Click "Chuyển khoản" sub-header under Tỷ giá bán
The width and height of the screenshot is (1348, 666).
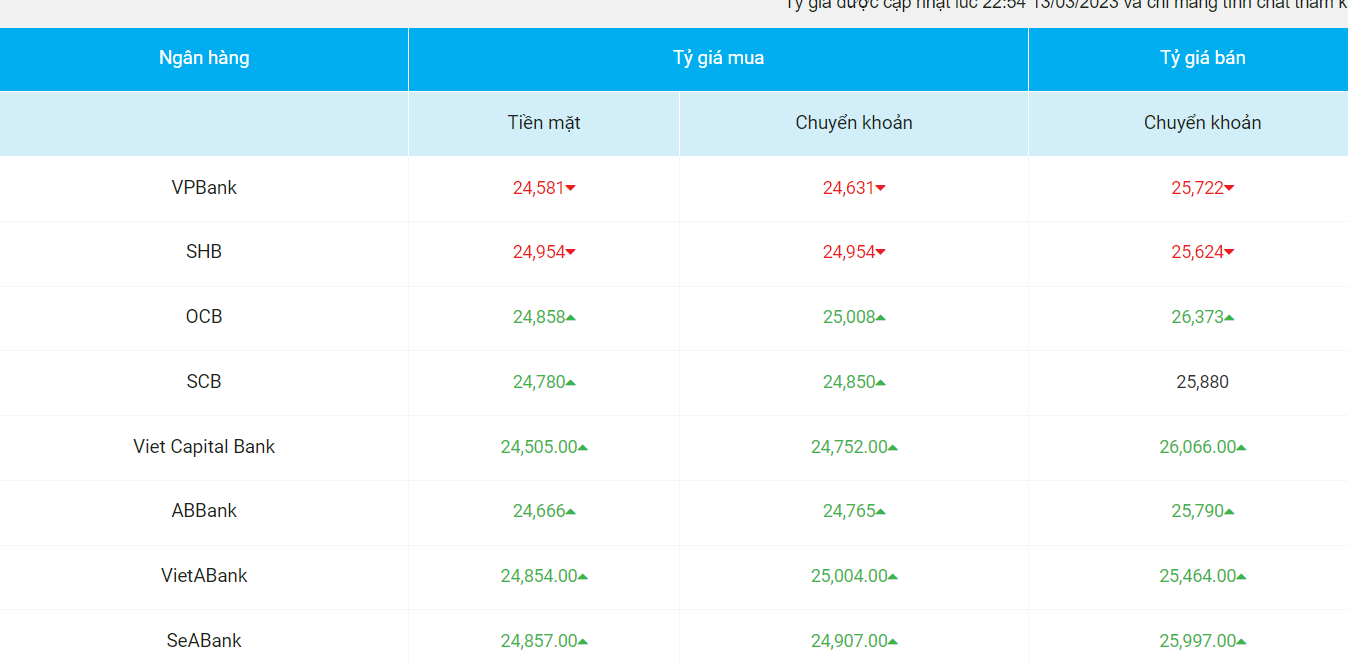pos(1203,123)
